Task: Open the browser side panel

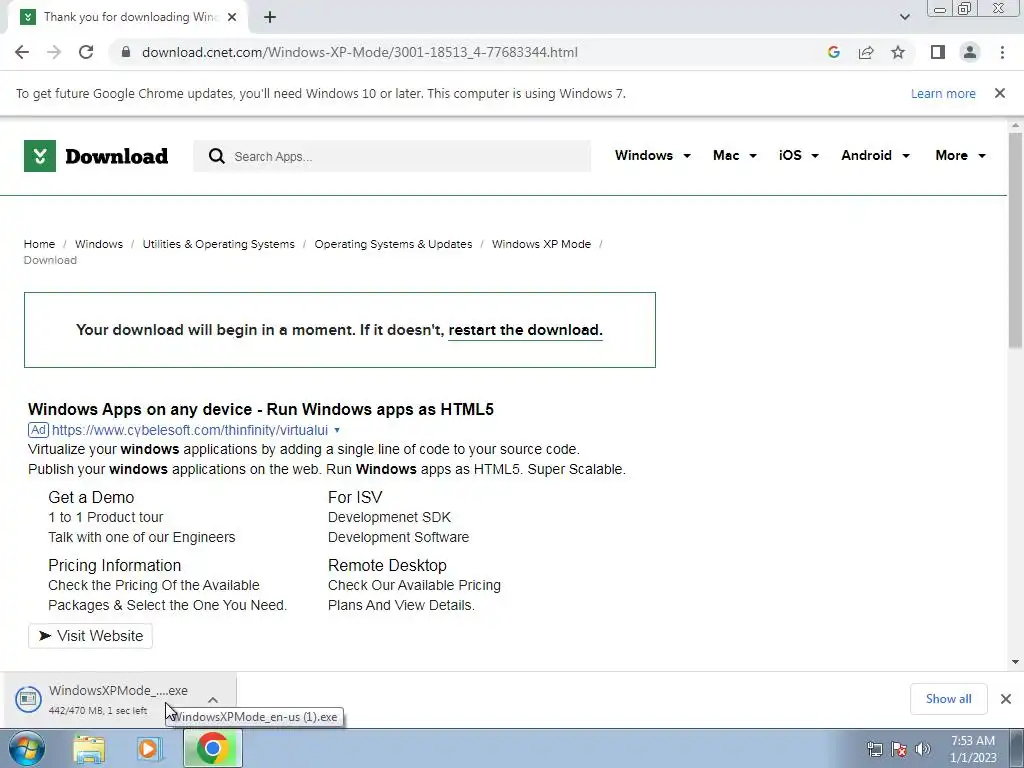Action: click(x=938, y=52)
